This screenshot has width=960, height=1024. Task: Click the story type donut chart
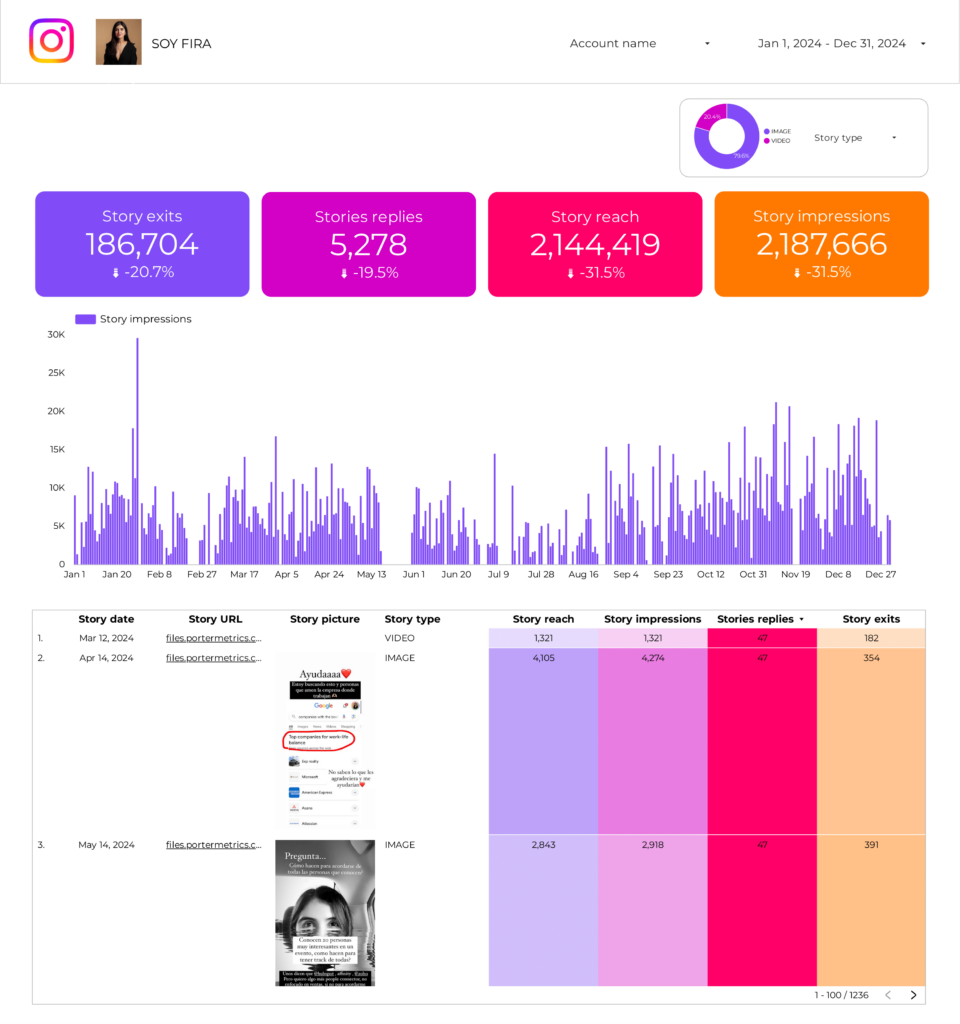tap(727, 136)
